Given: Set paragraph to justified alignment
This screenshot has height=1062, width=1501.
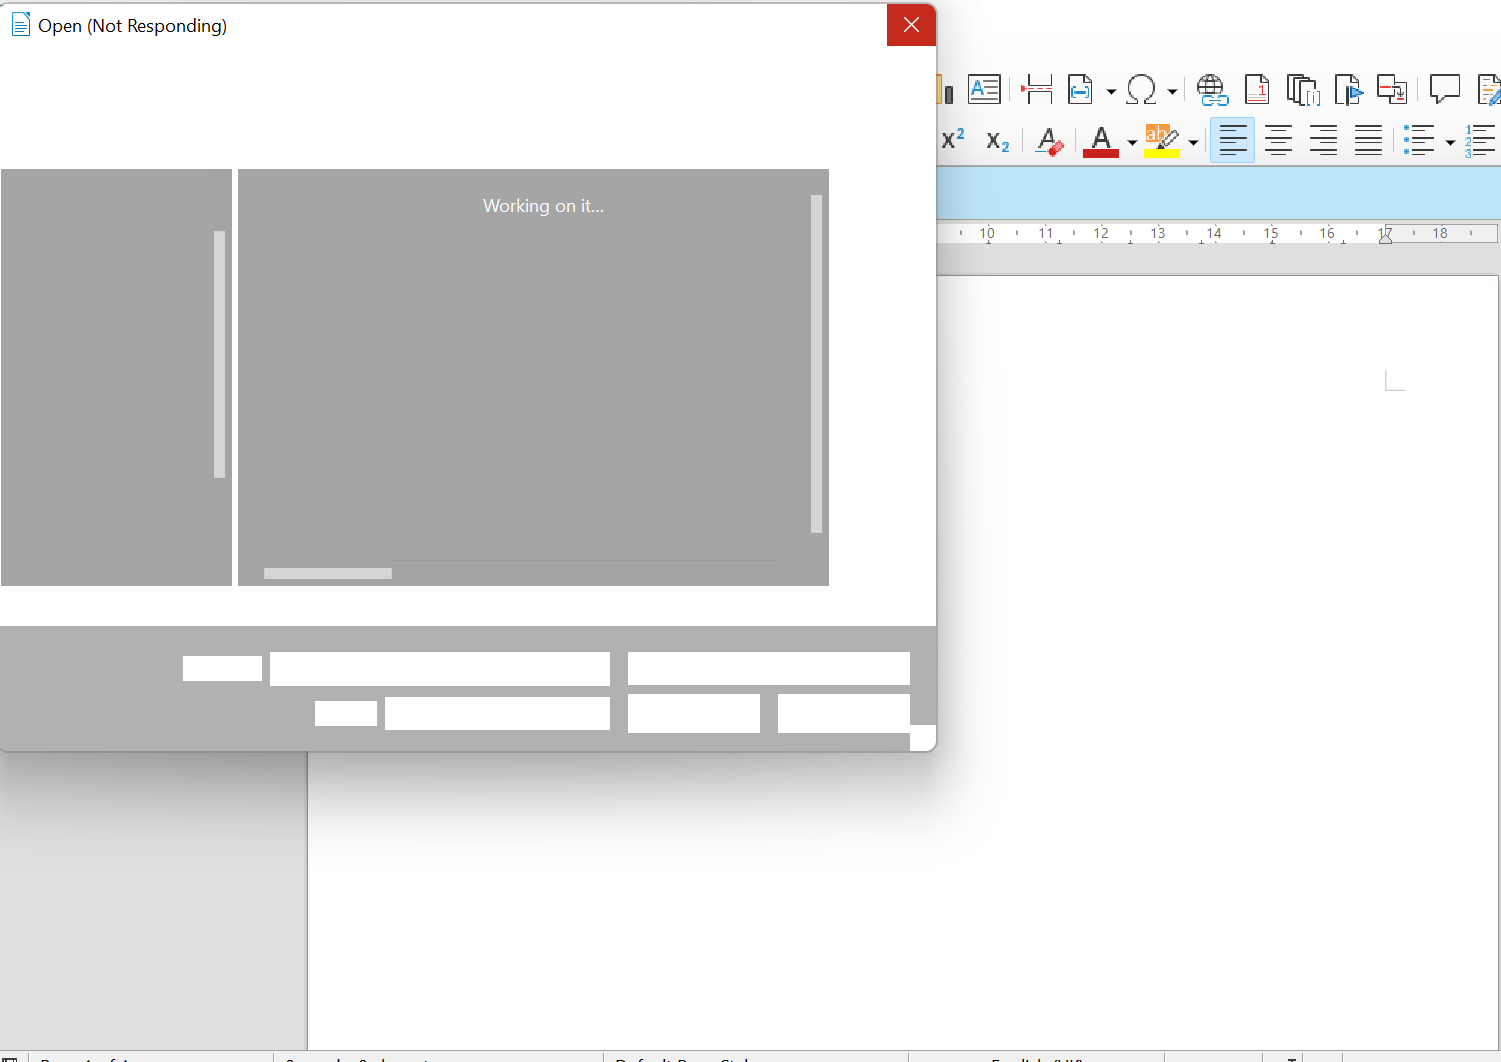Looking at the screenshot, I should tap(1368, 140).
